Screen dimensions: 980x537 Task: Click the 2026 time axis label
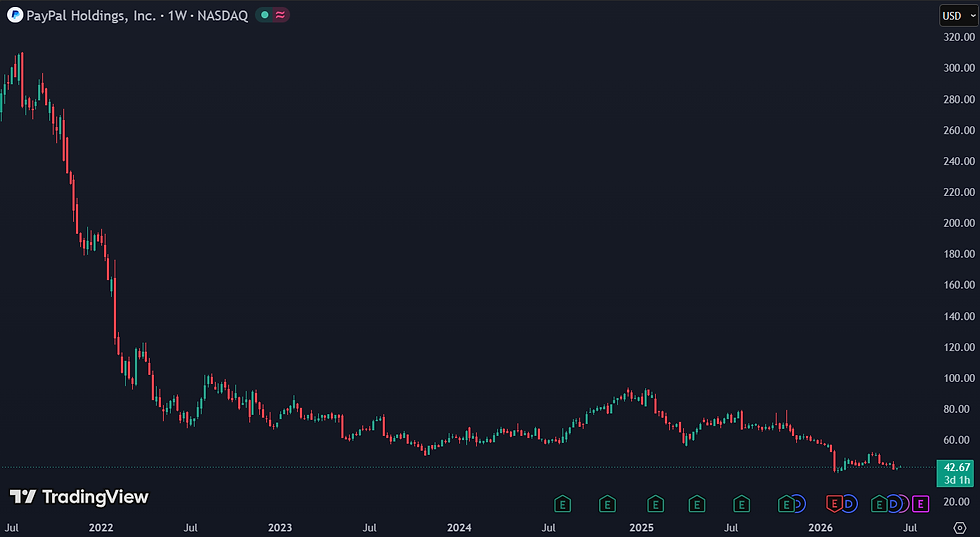point(821,528)
